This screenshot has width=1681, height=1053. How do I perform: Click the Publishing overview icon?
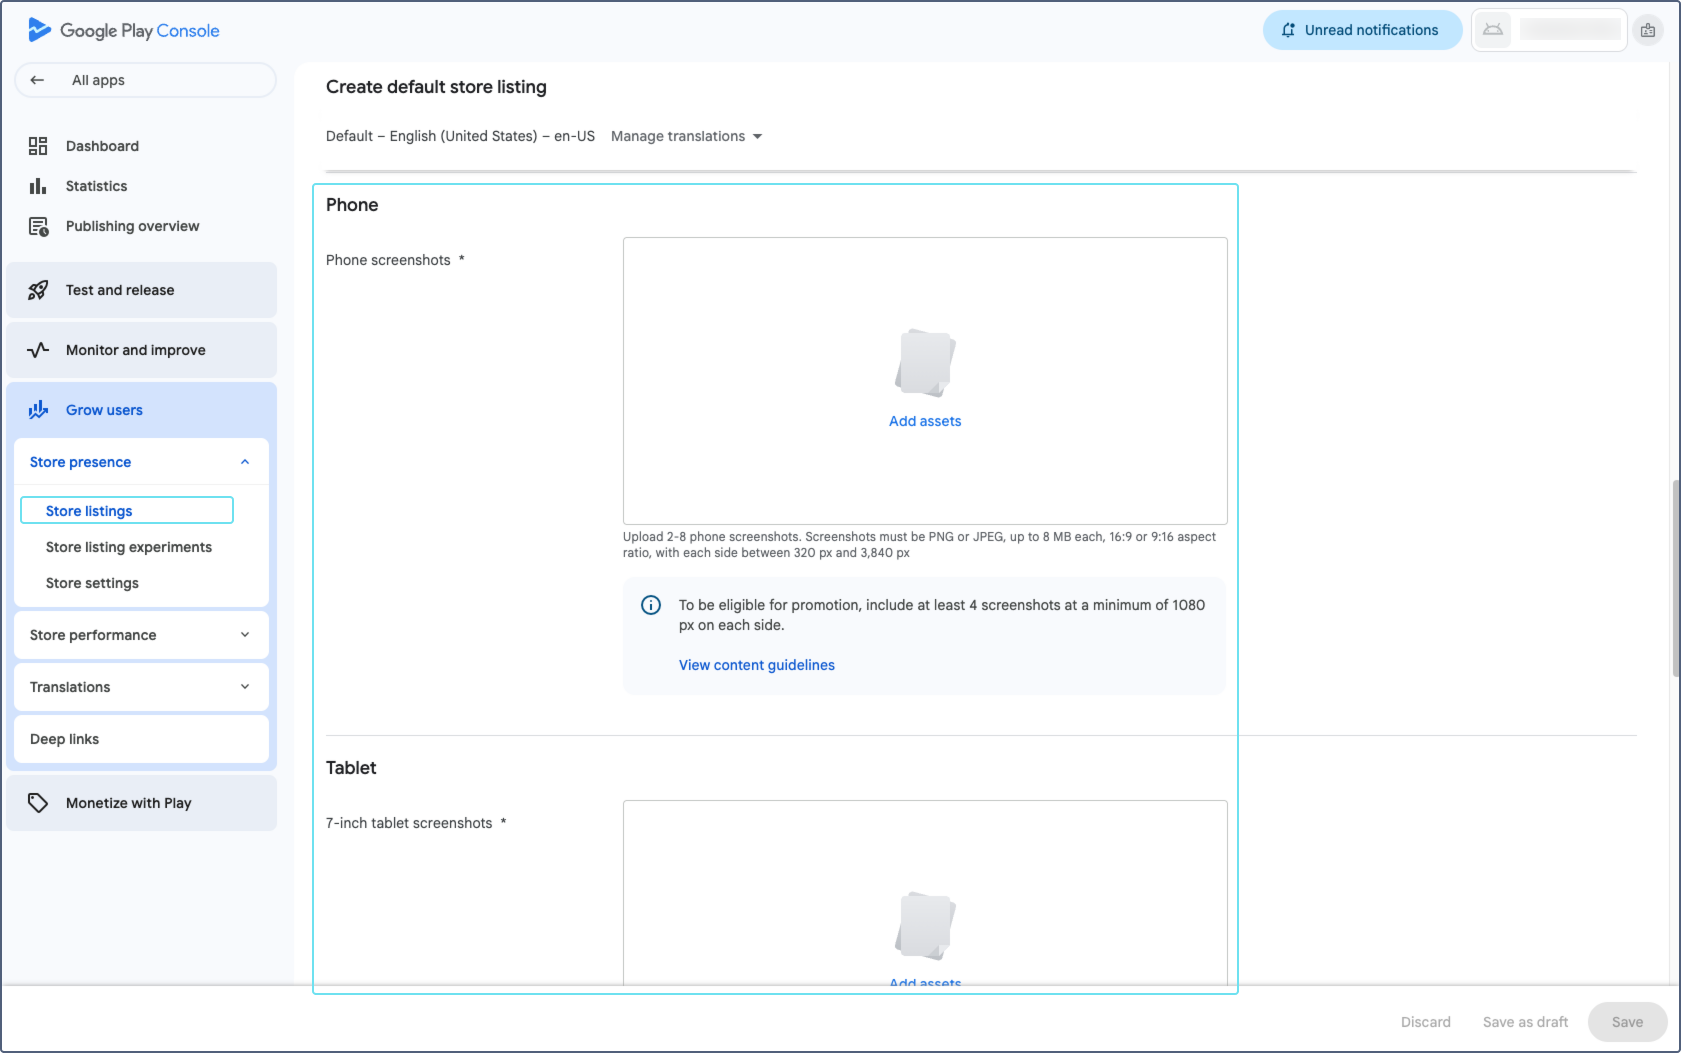38,226
